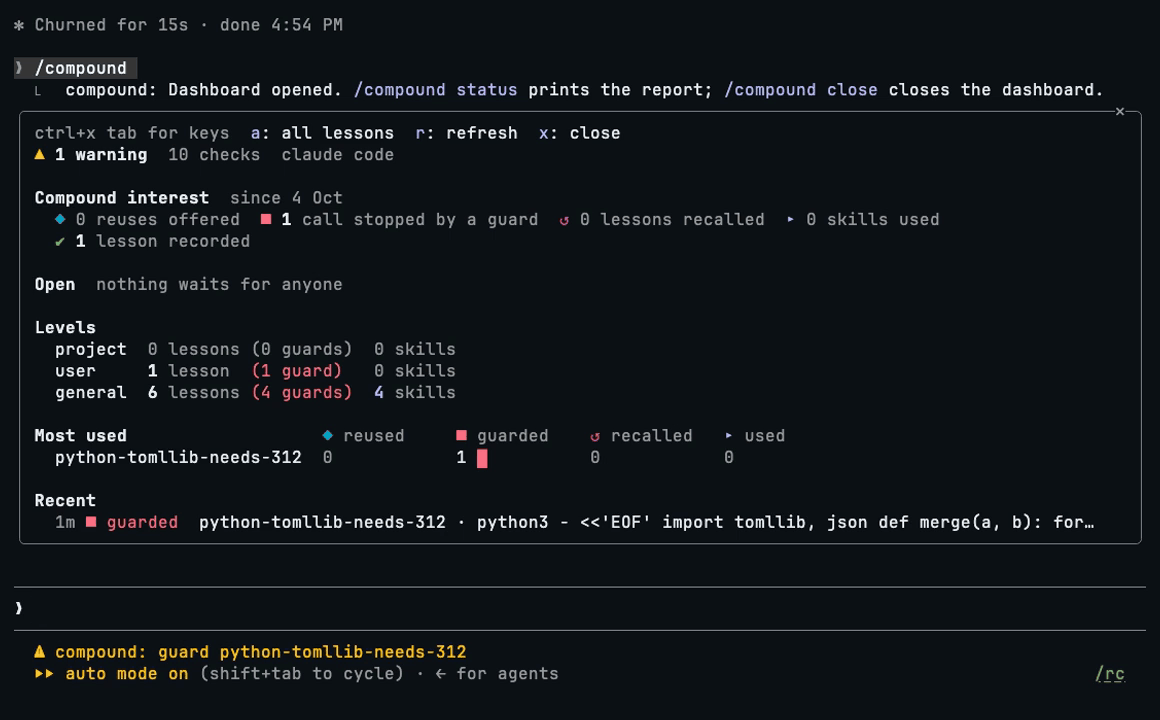Image resolution: width=1160 pixels, height=720 pixels.
Task: Click the red guarded bar for python-tomllib-needs-312
Action: point(482,458)
